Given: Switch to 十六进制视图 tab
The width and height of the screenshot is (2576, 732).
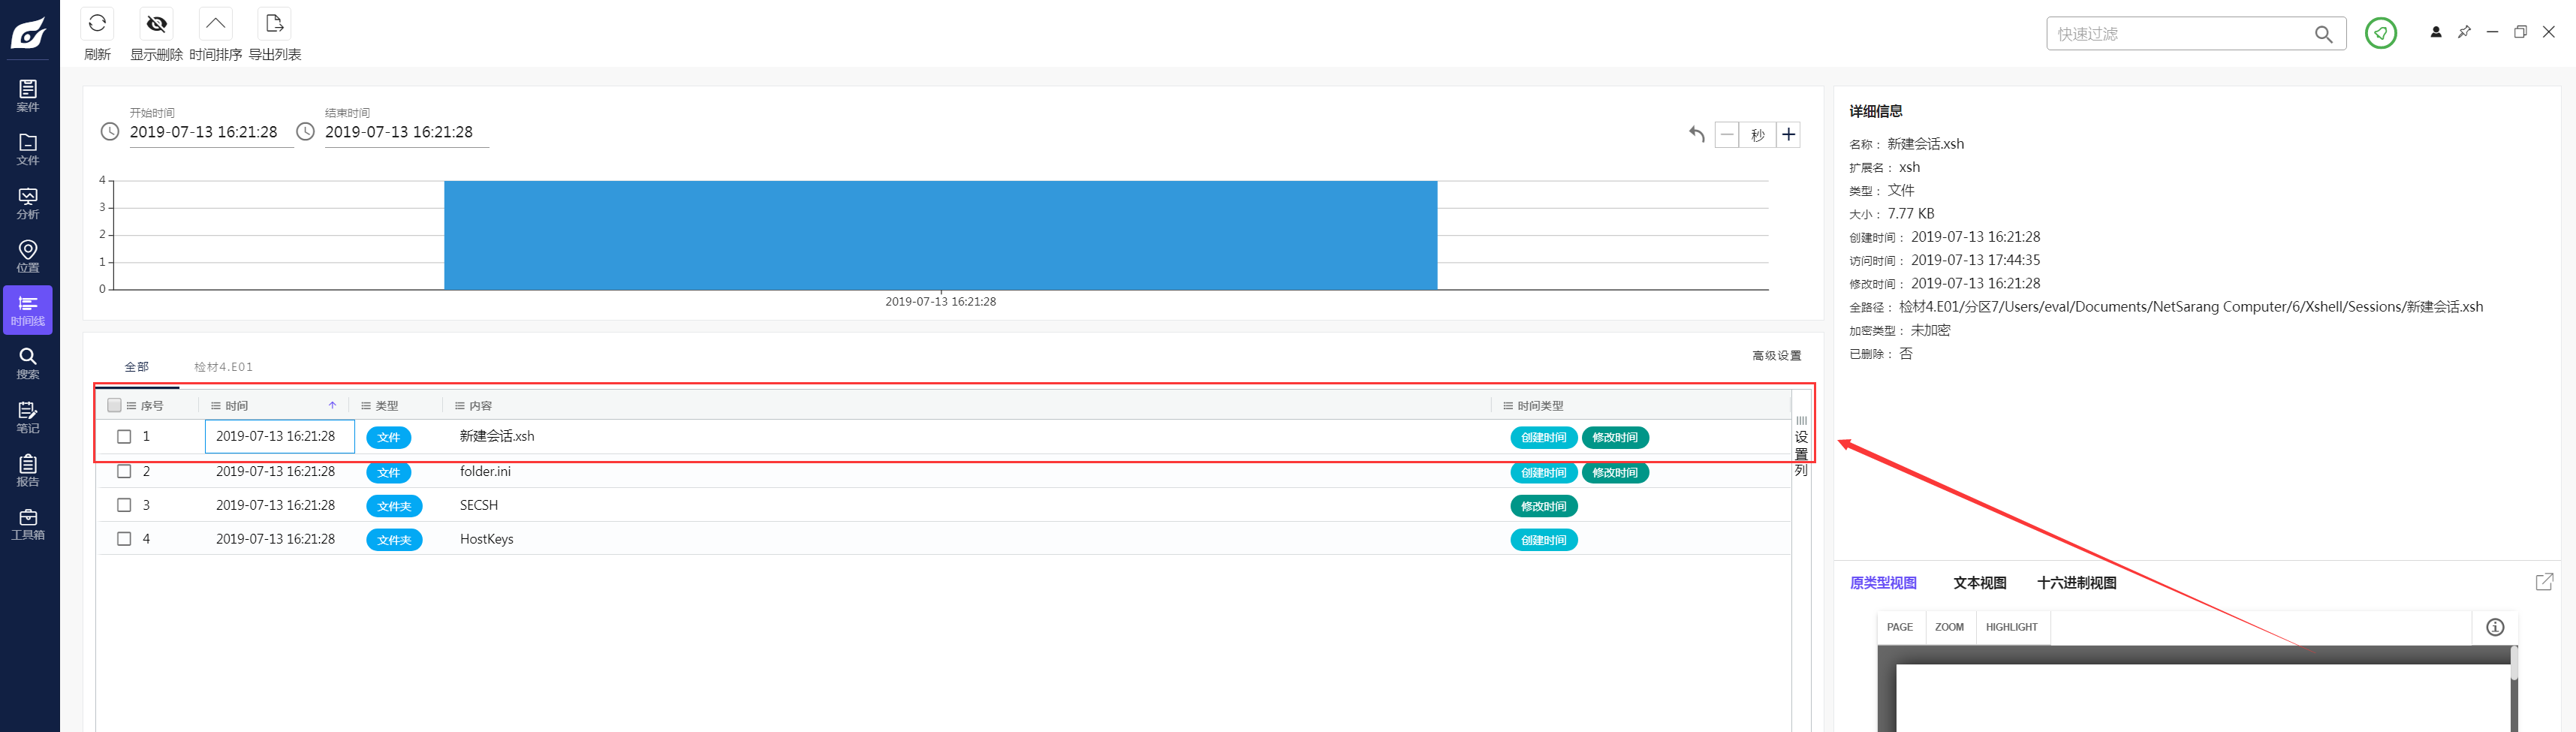Looking at the screenshot, I should pos(2077,583).
